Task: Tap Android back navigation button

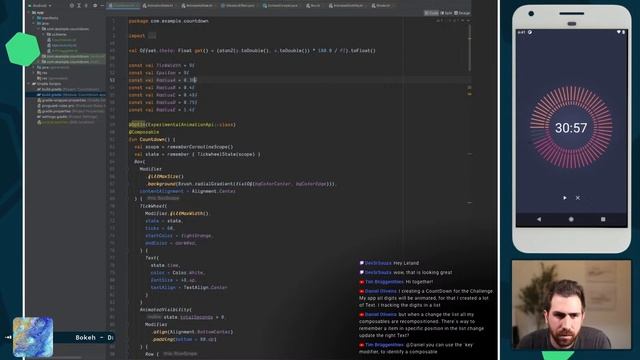Action: (x=539, y=219)
